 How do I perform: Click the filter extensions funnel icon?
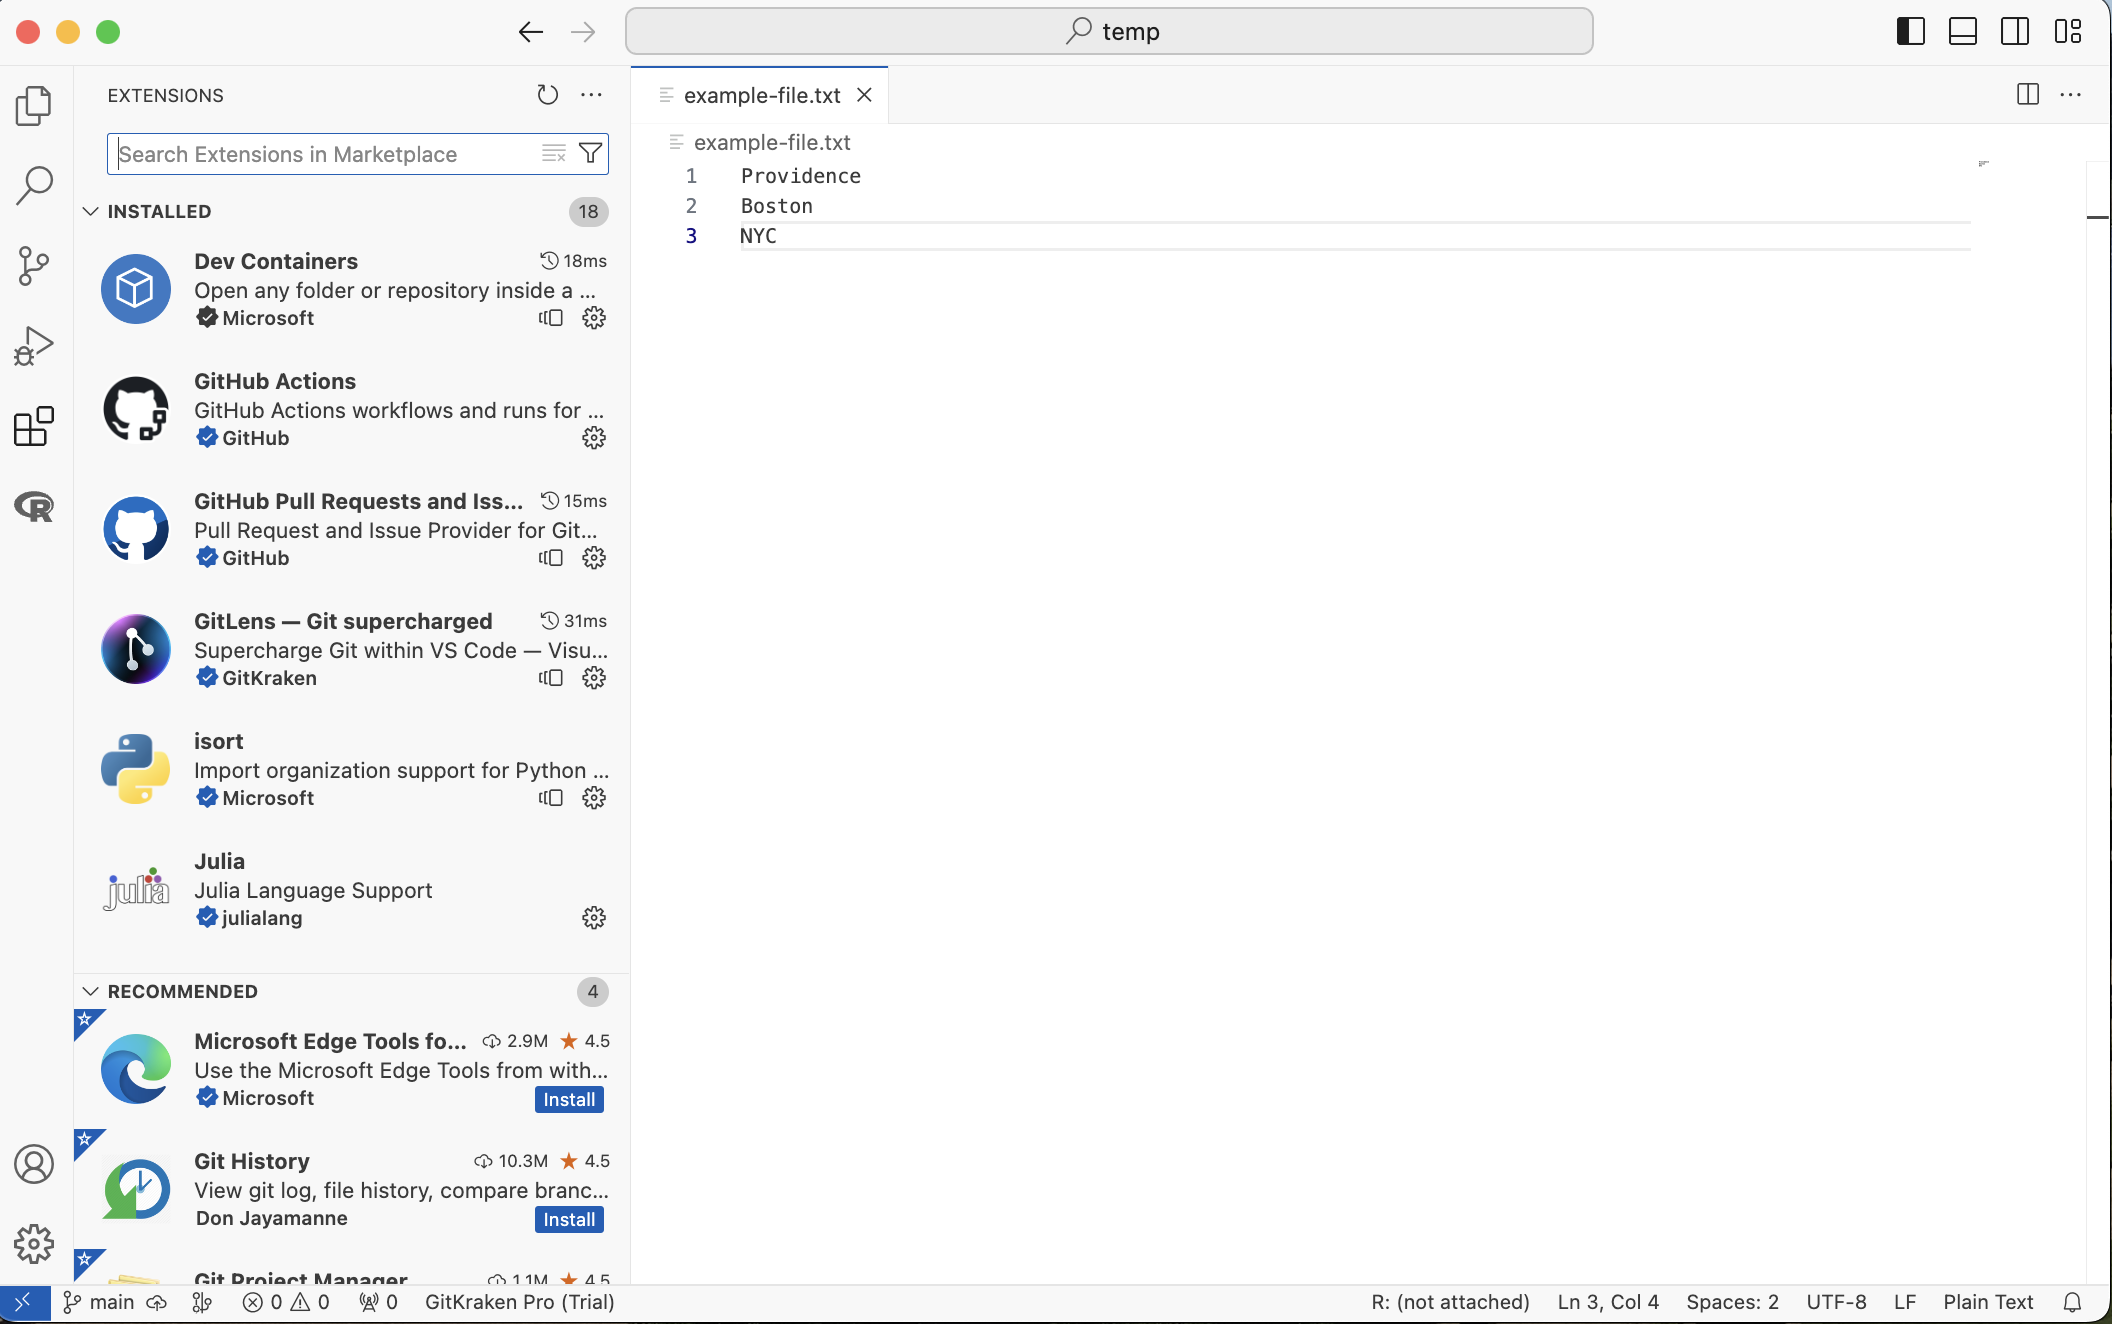(590, 153)
